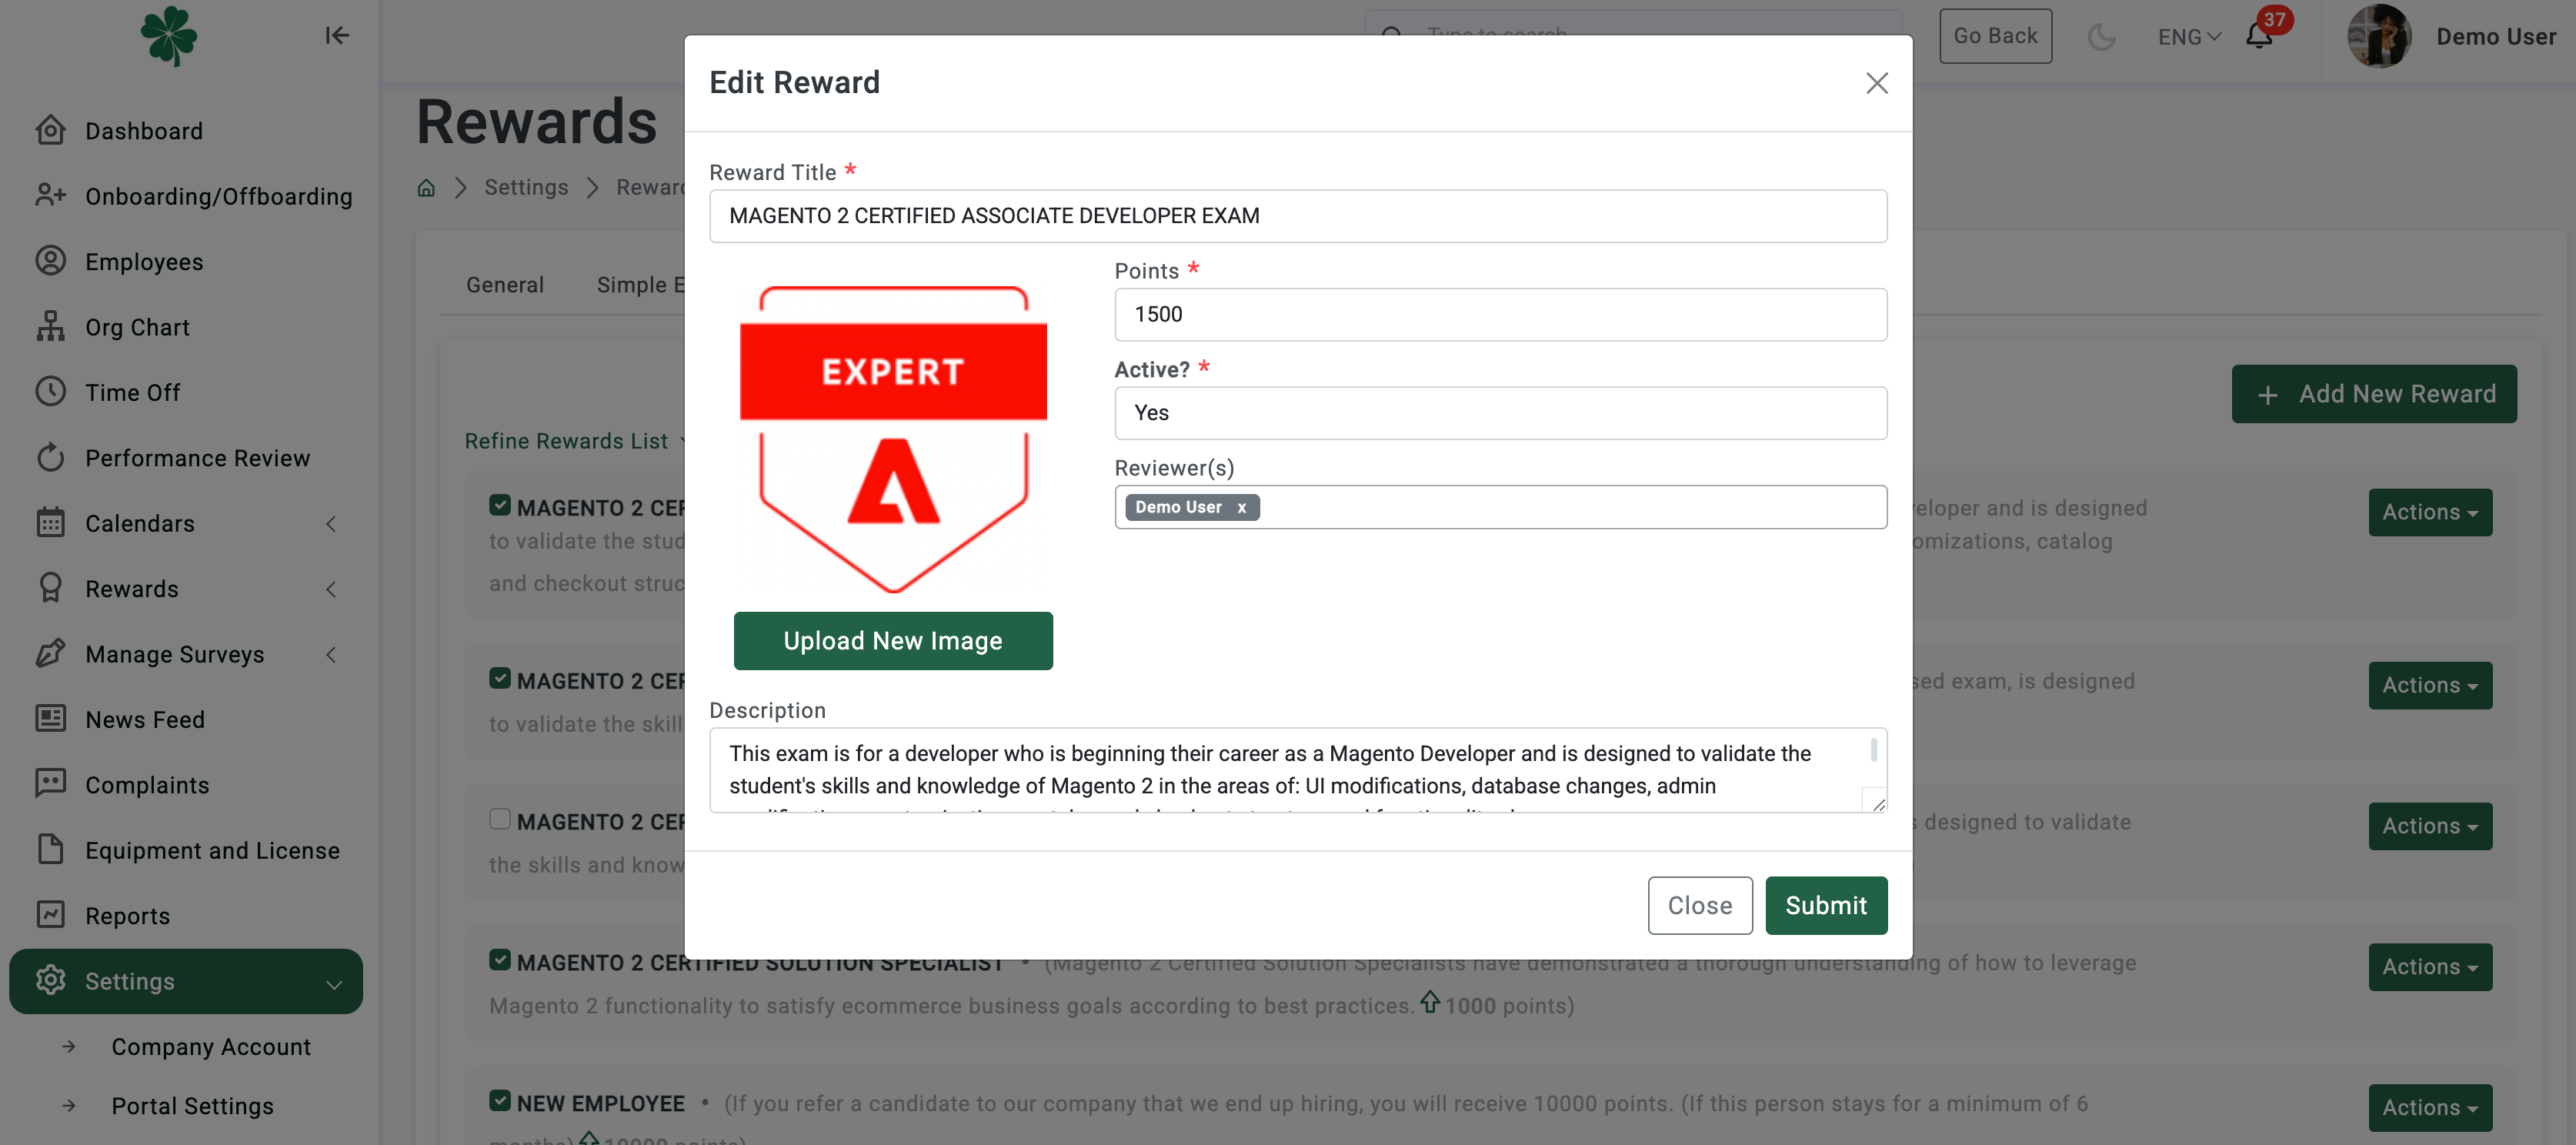
Task: Open Actions dropdown for NEW EMPLOYEE row
Action: point(2429,1108)
